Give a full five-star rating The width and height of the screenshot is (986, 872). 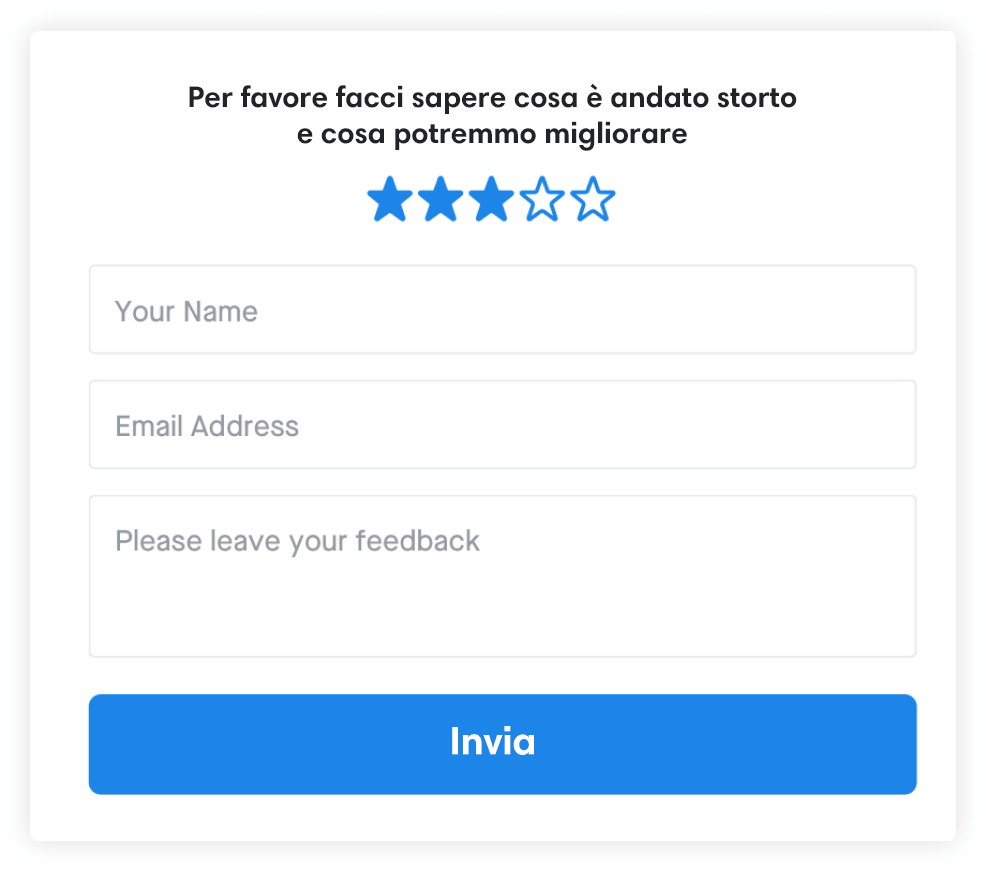[593, 200]
